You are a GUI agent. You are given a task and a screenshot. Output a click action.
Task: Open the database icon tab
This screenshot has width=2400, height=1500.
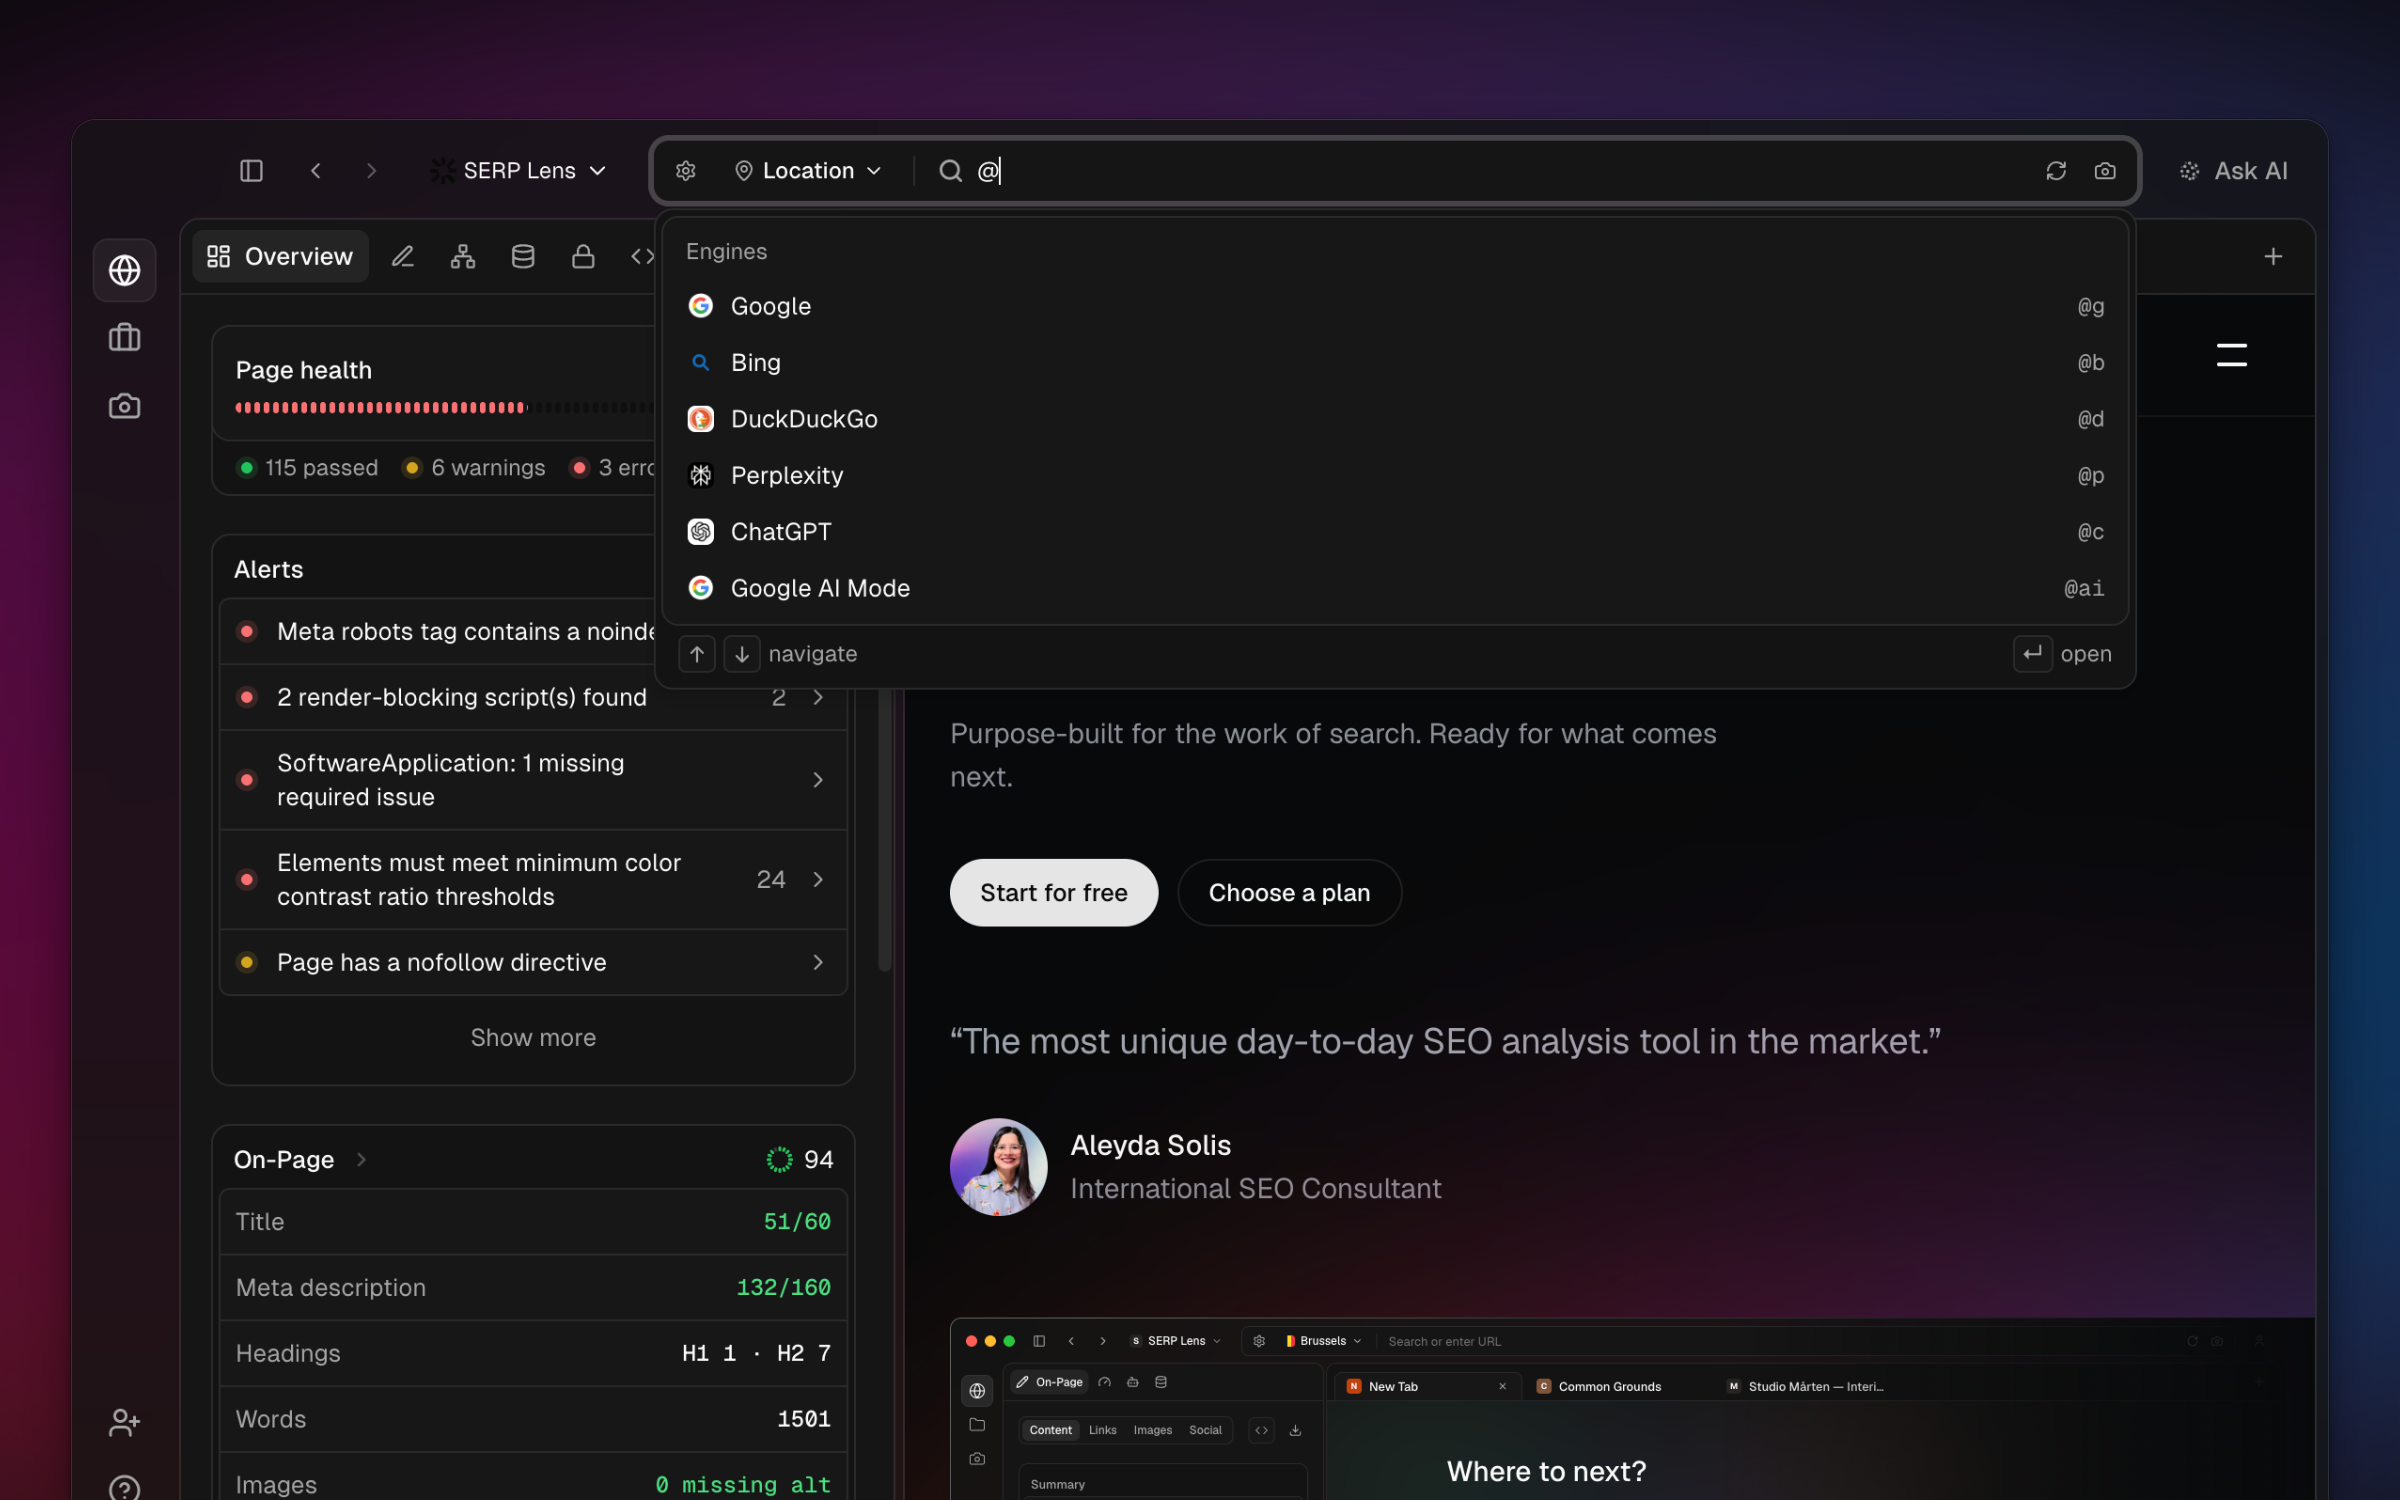point(522,257)
